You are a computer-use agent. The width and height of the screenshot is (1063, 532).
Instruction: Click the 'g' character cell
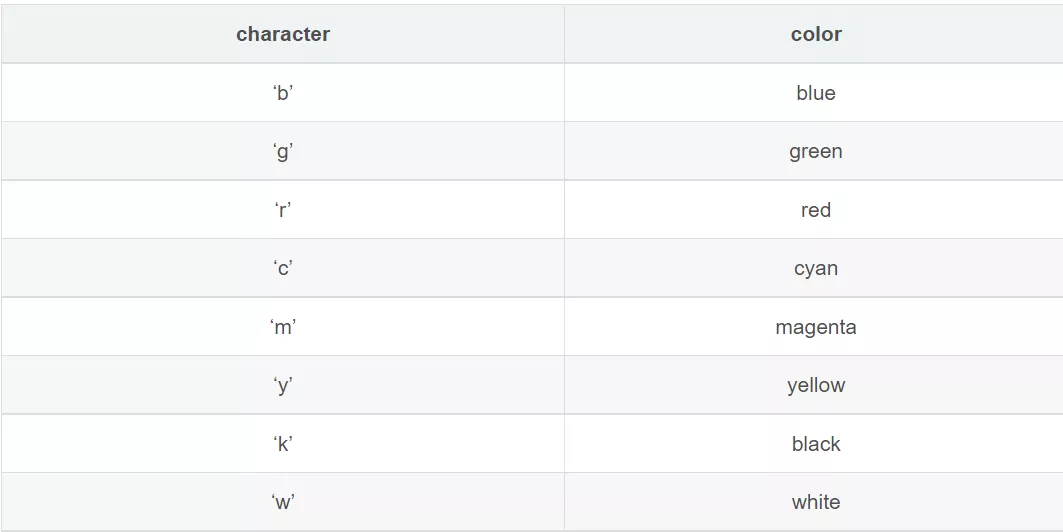coord(283,151)
